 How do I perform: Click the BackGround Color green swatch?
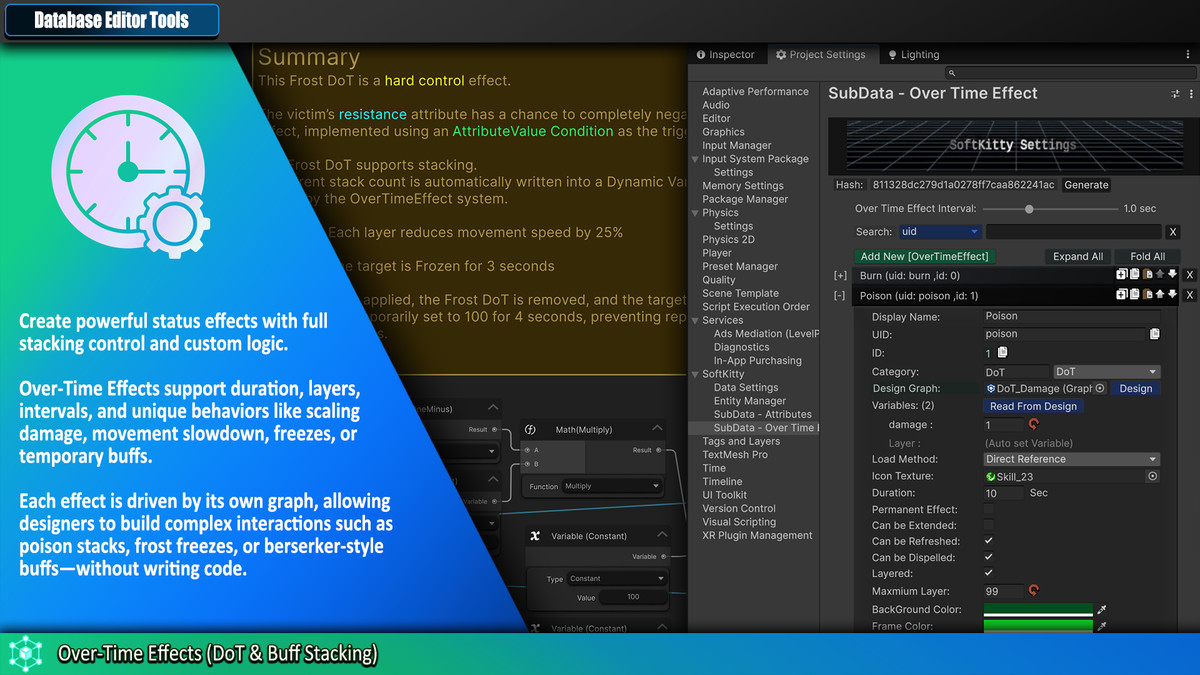click(x=1038, y=609)
